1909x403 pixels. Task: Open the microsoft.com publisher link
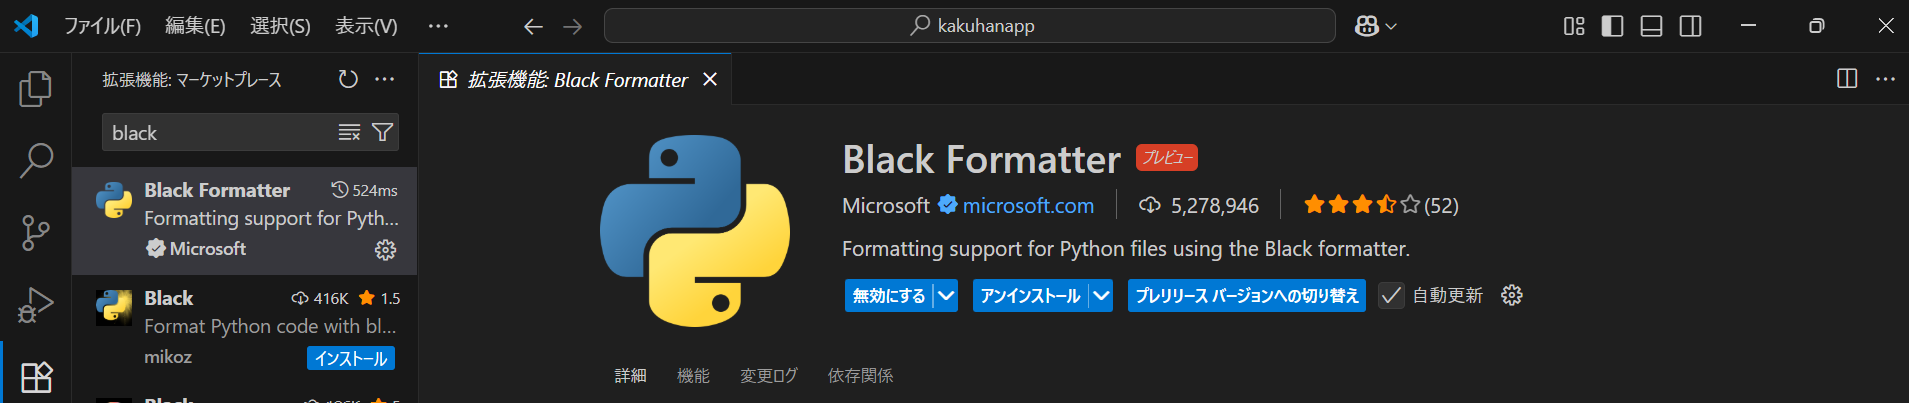1028,206
